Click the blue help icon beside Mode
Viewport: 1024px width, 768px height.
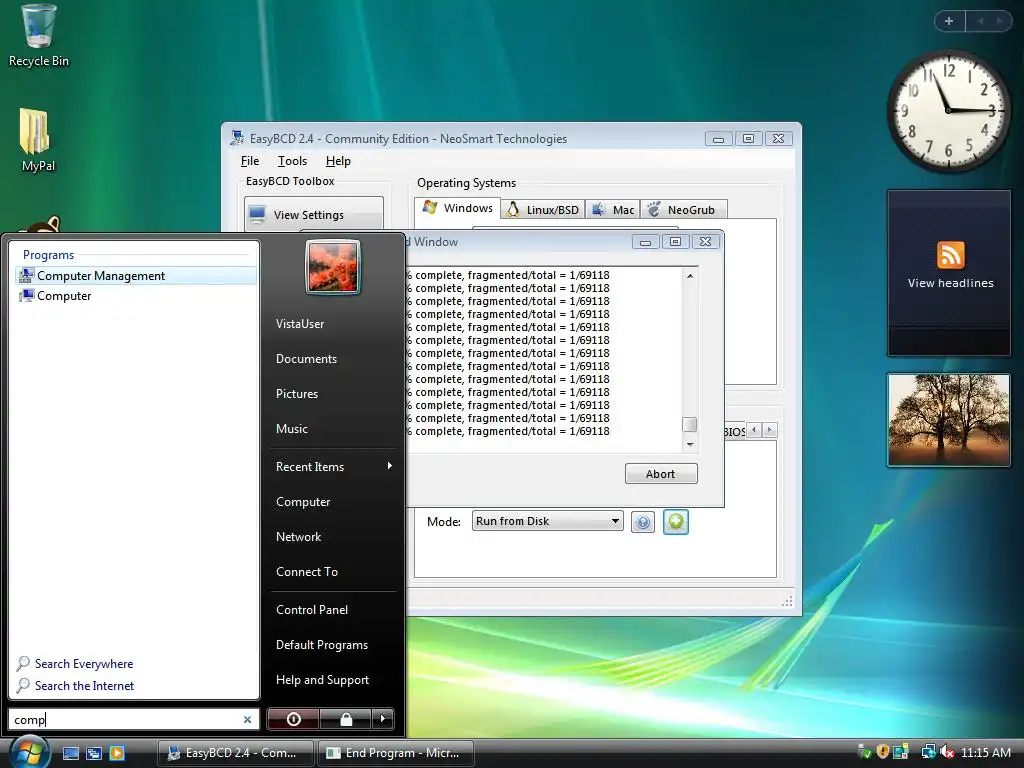click(x=643, y=522)
